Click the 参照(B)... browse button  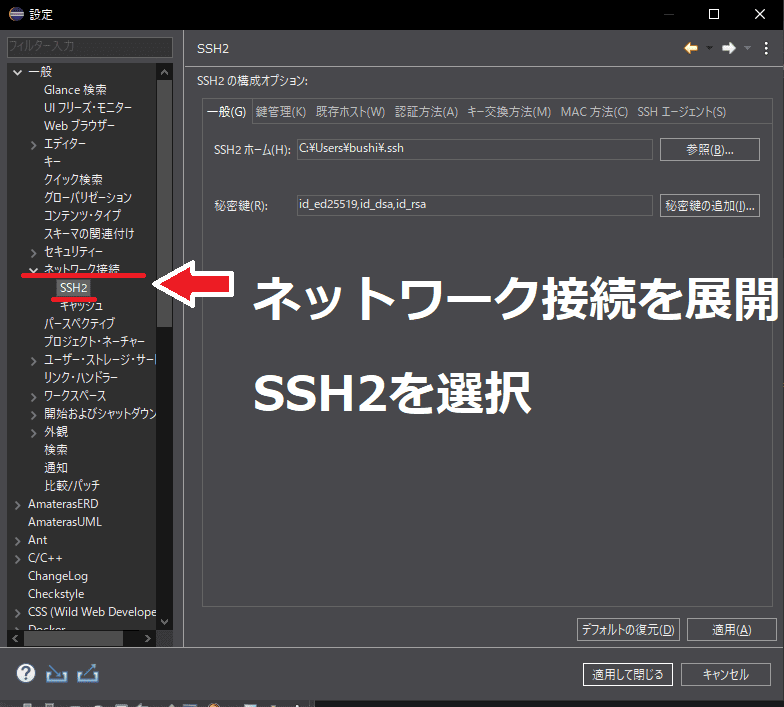[x=710, y=150]
